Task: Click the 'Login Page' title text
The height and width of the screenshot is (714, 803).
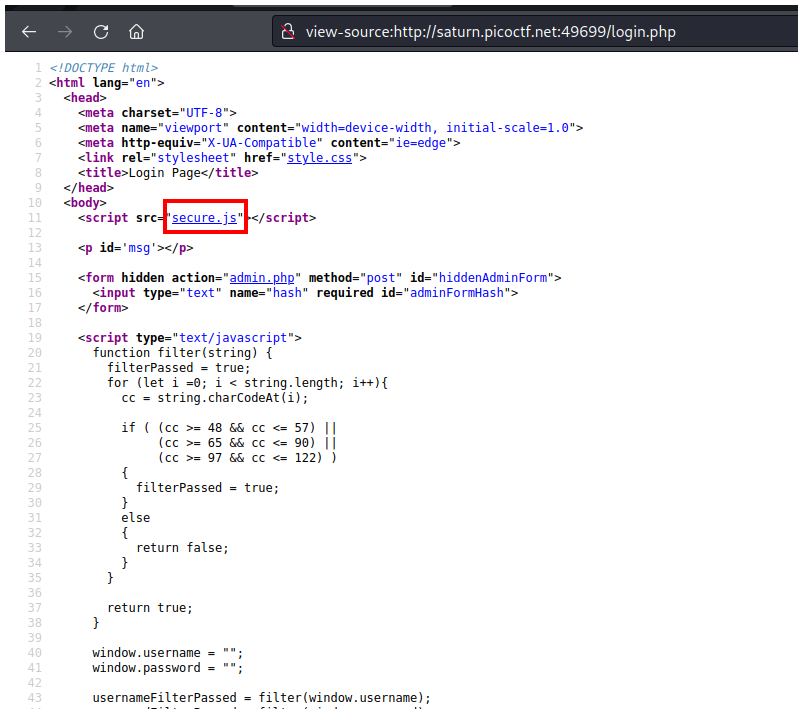Action: [175, 172]
